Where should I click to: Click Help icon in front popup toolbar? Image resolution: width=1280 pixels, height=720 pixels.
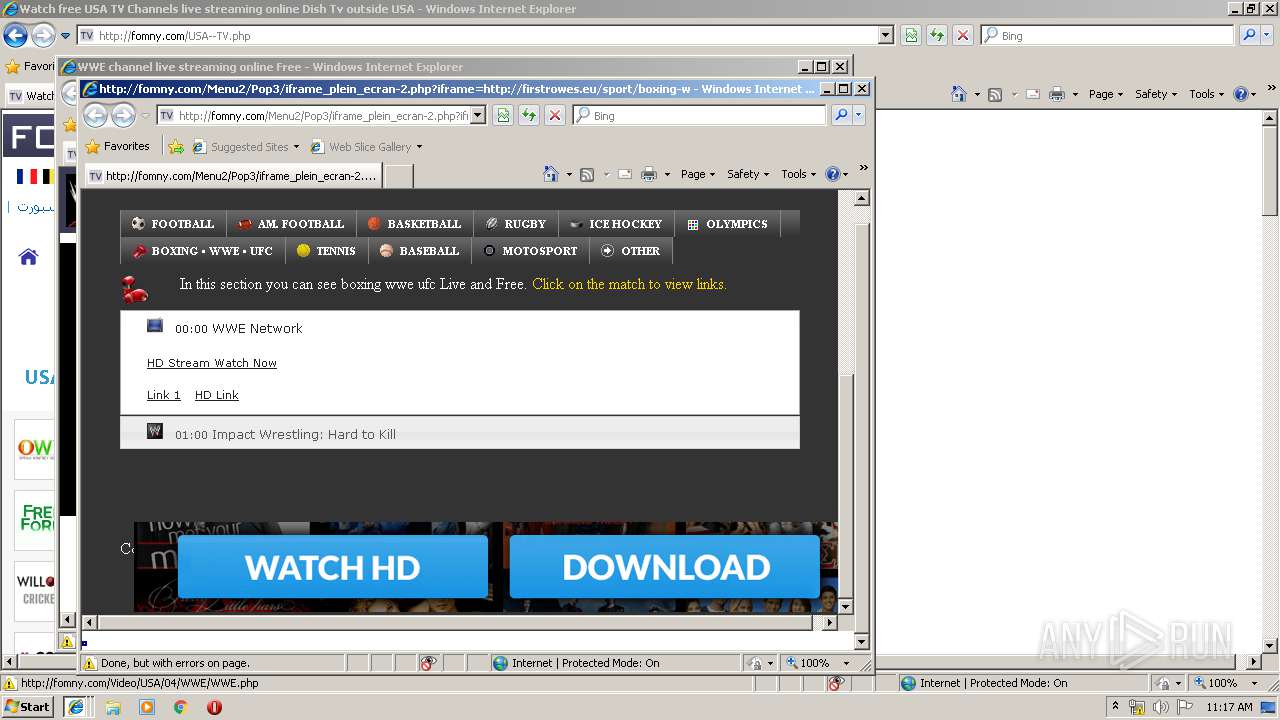click(x=833, y=174)
